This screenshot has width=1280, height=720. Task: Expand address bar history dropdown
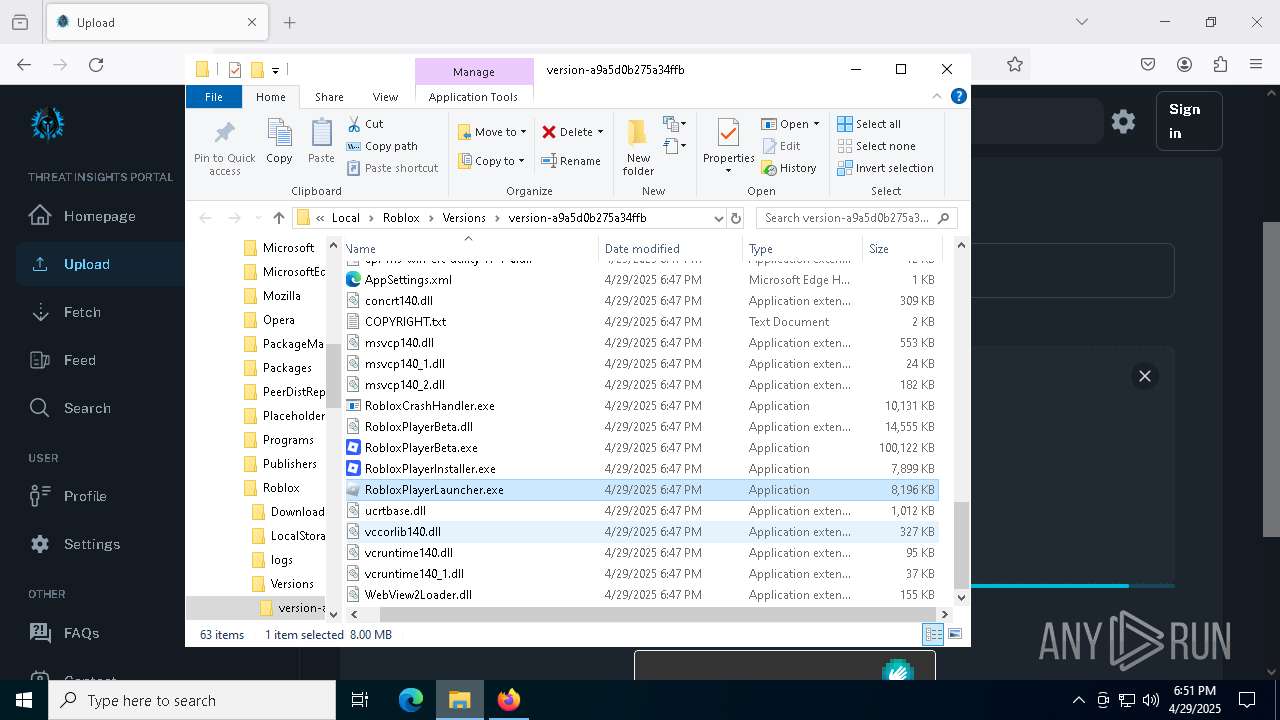[x=718, y=218]
